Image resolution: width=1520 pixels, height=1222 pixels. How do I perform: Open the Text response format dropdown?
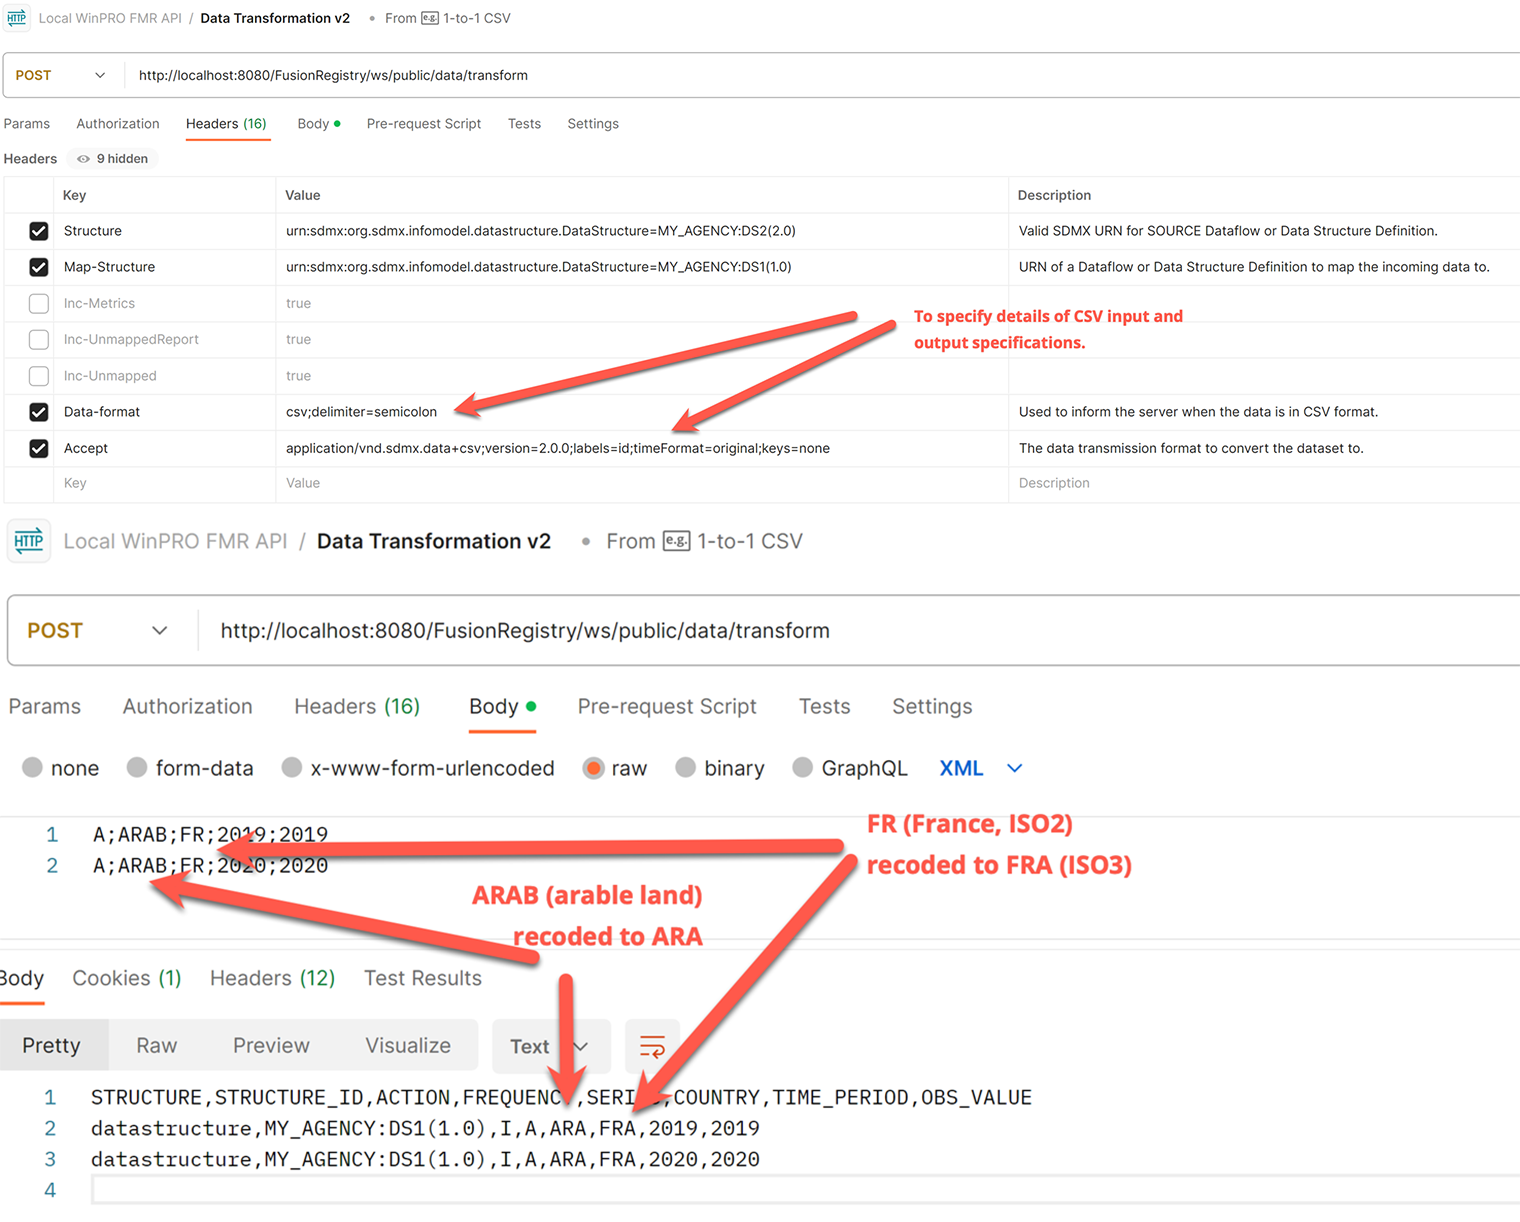(x=550, y=1046)
